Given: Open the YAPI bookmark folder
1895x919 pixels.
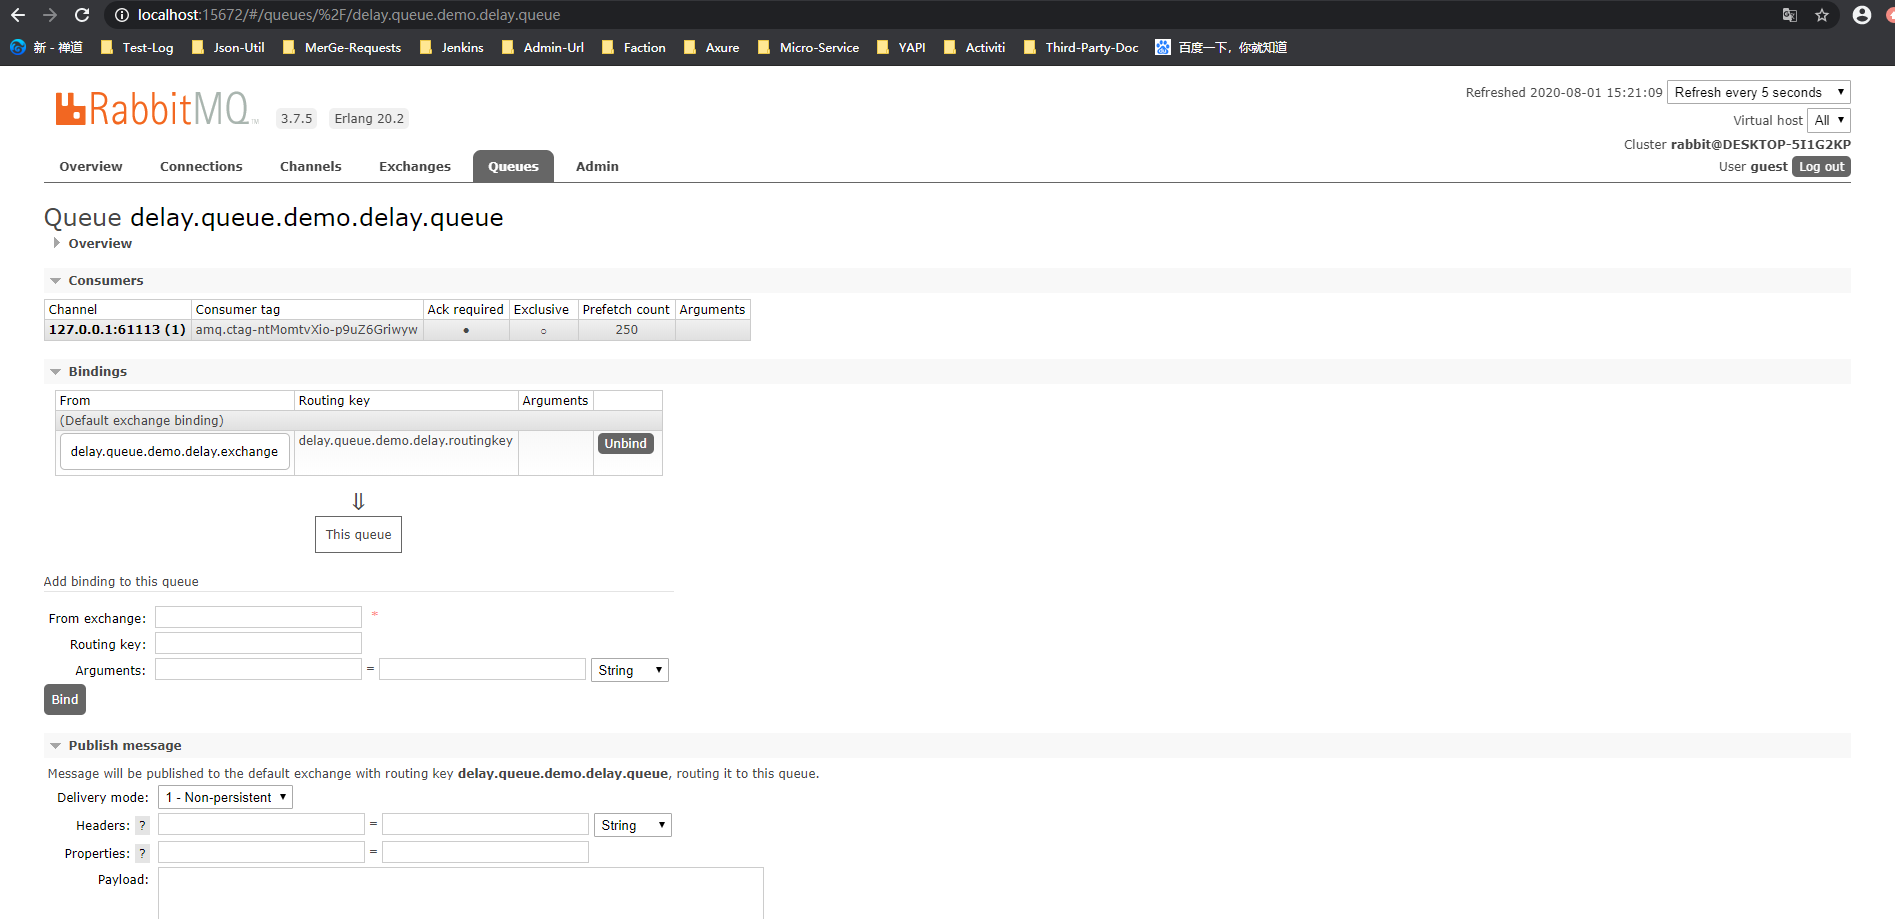Looking at the screenshot, I should click(x=901, y=47).
